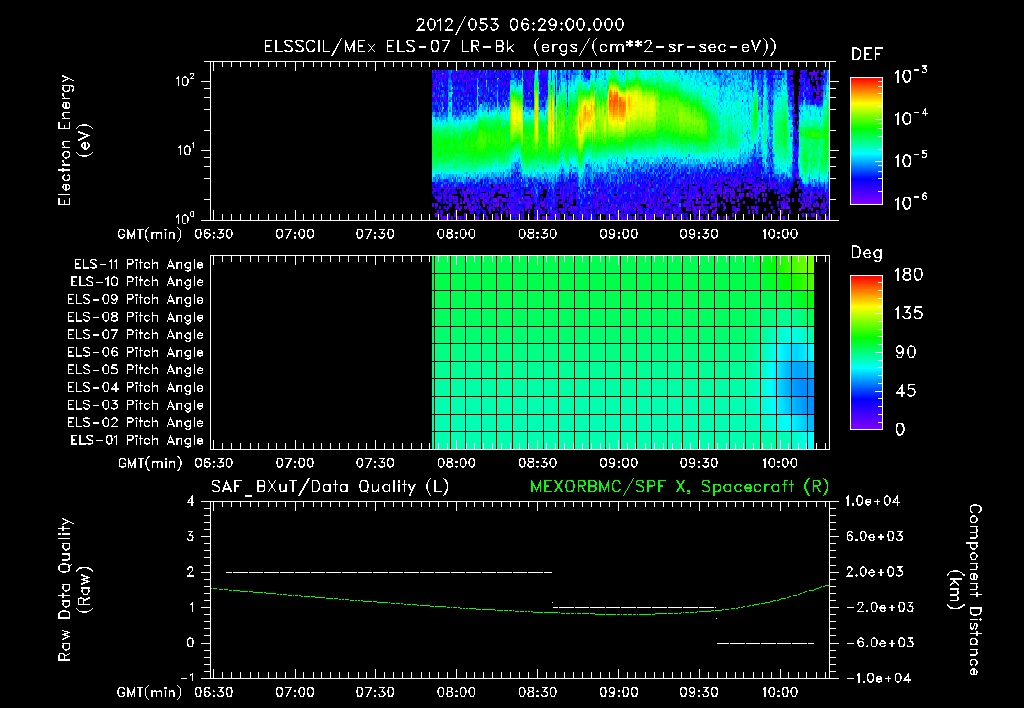
Task: Click the green MEXORBMC/SPF X, Spacecraft (R) title
Action: [679, 487]
